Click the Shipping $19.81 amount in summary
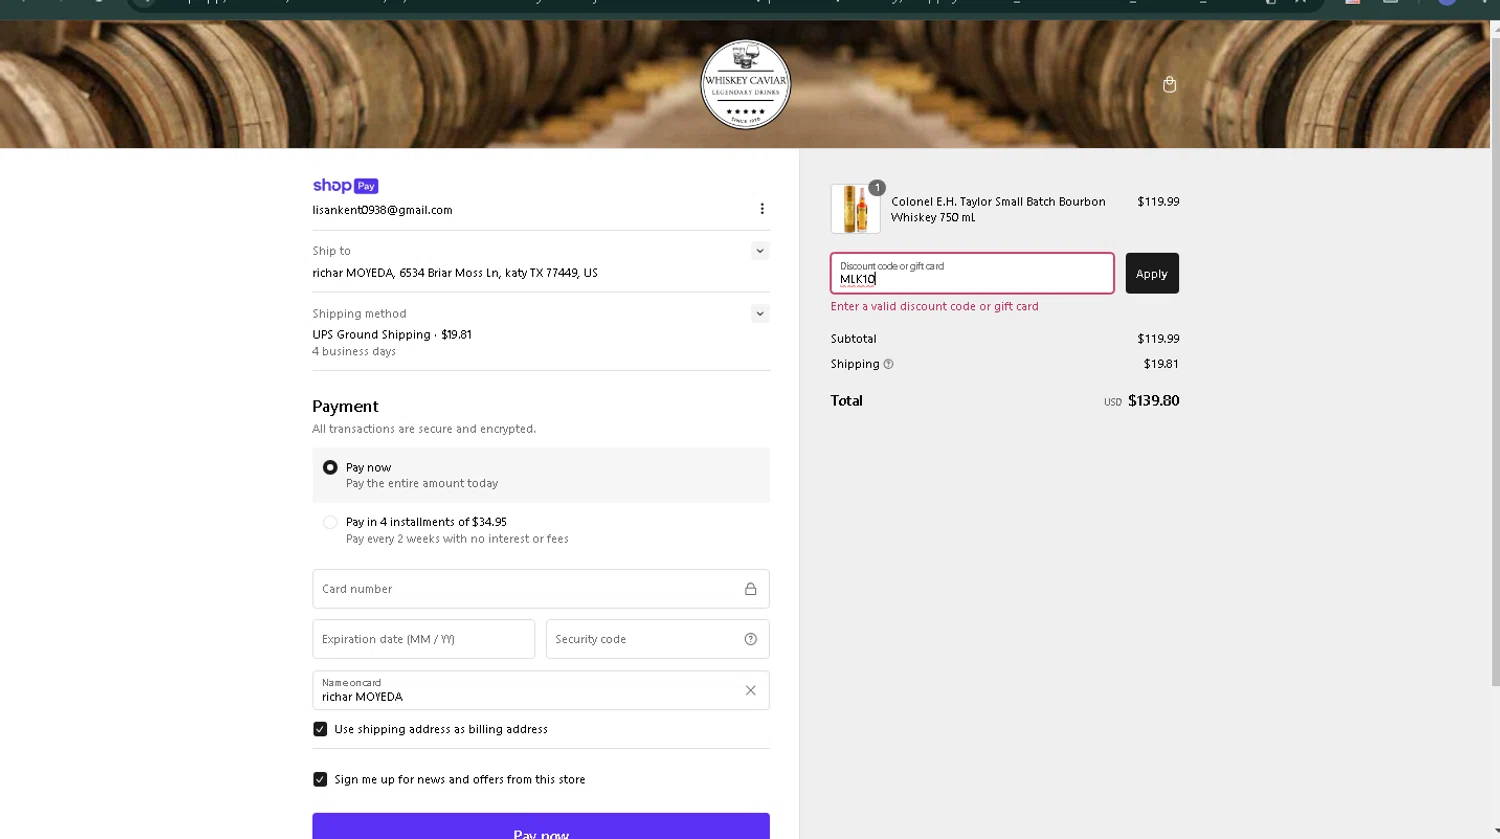1500x839 pixels. (1161, 364)
